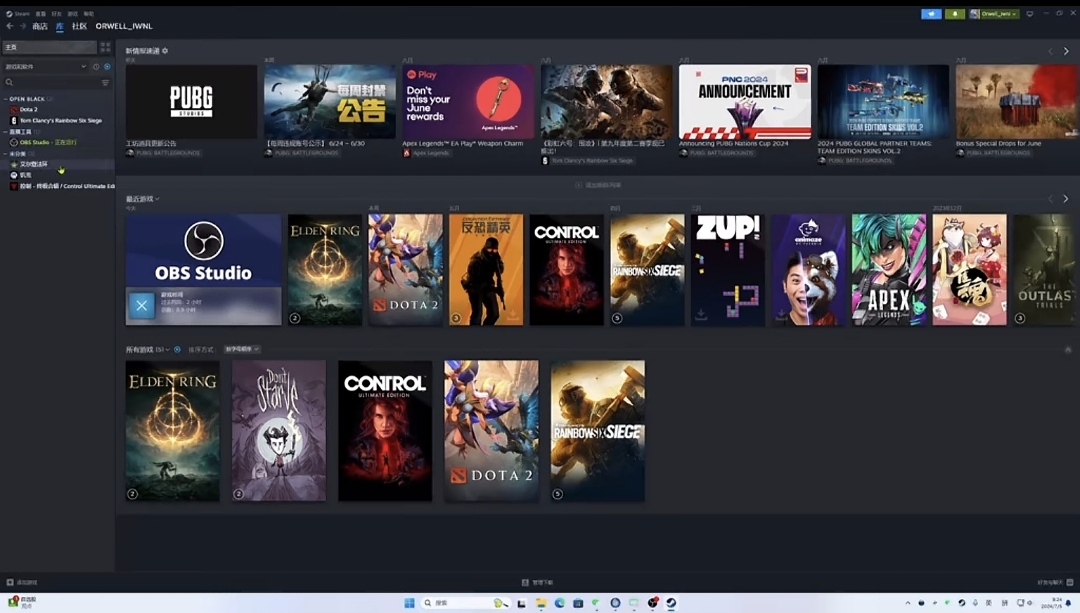Open the Apex Legends EA Play Weapon Charm news
Image resolution: width=1080 pixels, height=613 pixels.
pyautogui.click(x=468, y=102)
